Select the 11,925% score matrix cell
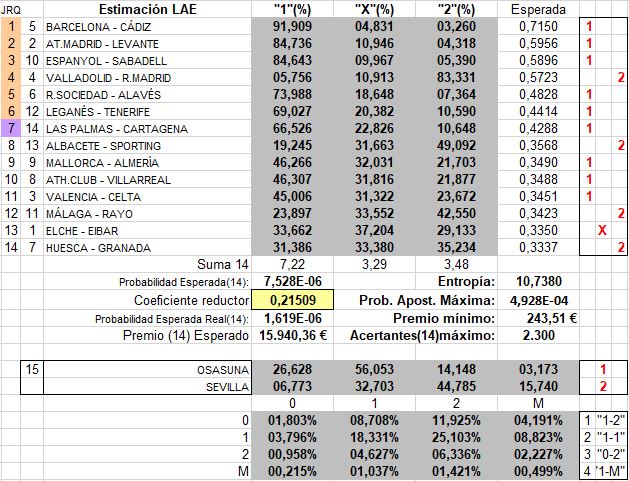Screen dimensions: 629x481 click(457, 420)
